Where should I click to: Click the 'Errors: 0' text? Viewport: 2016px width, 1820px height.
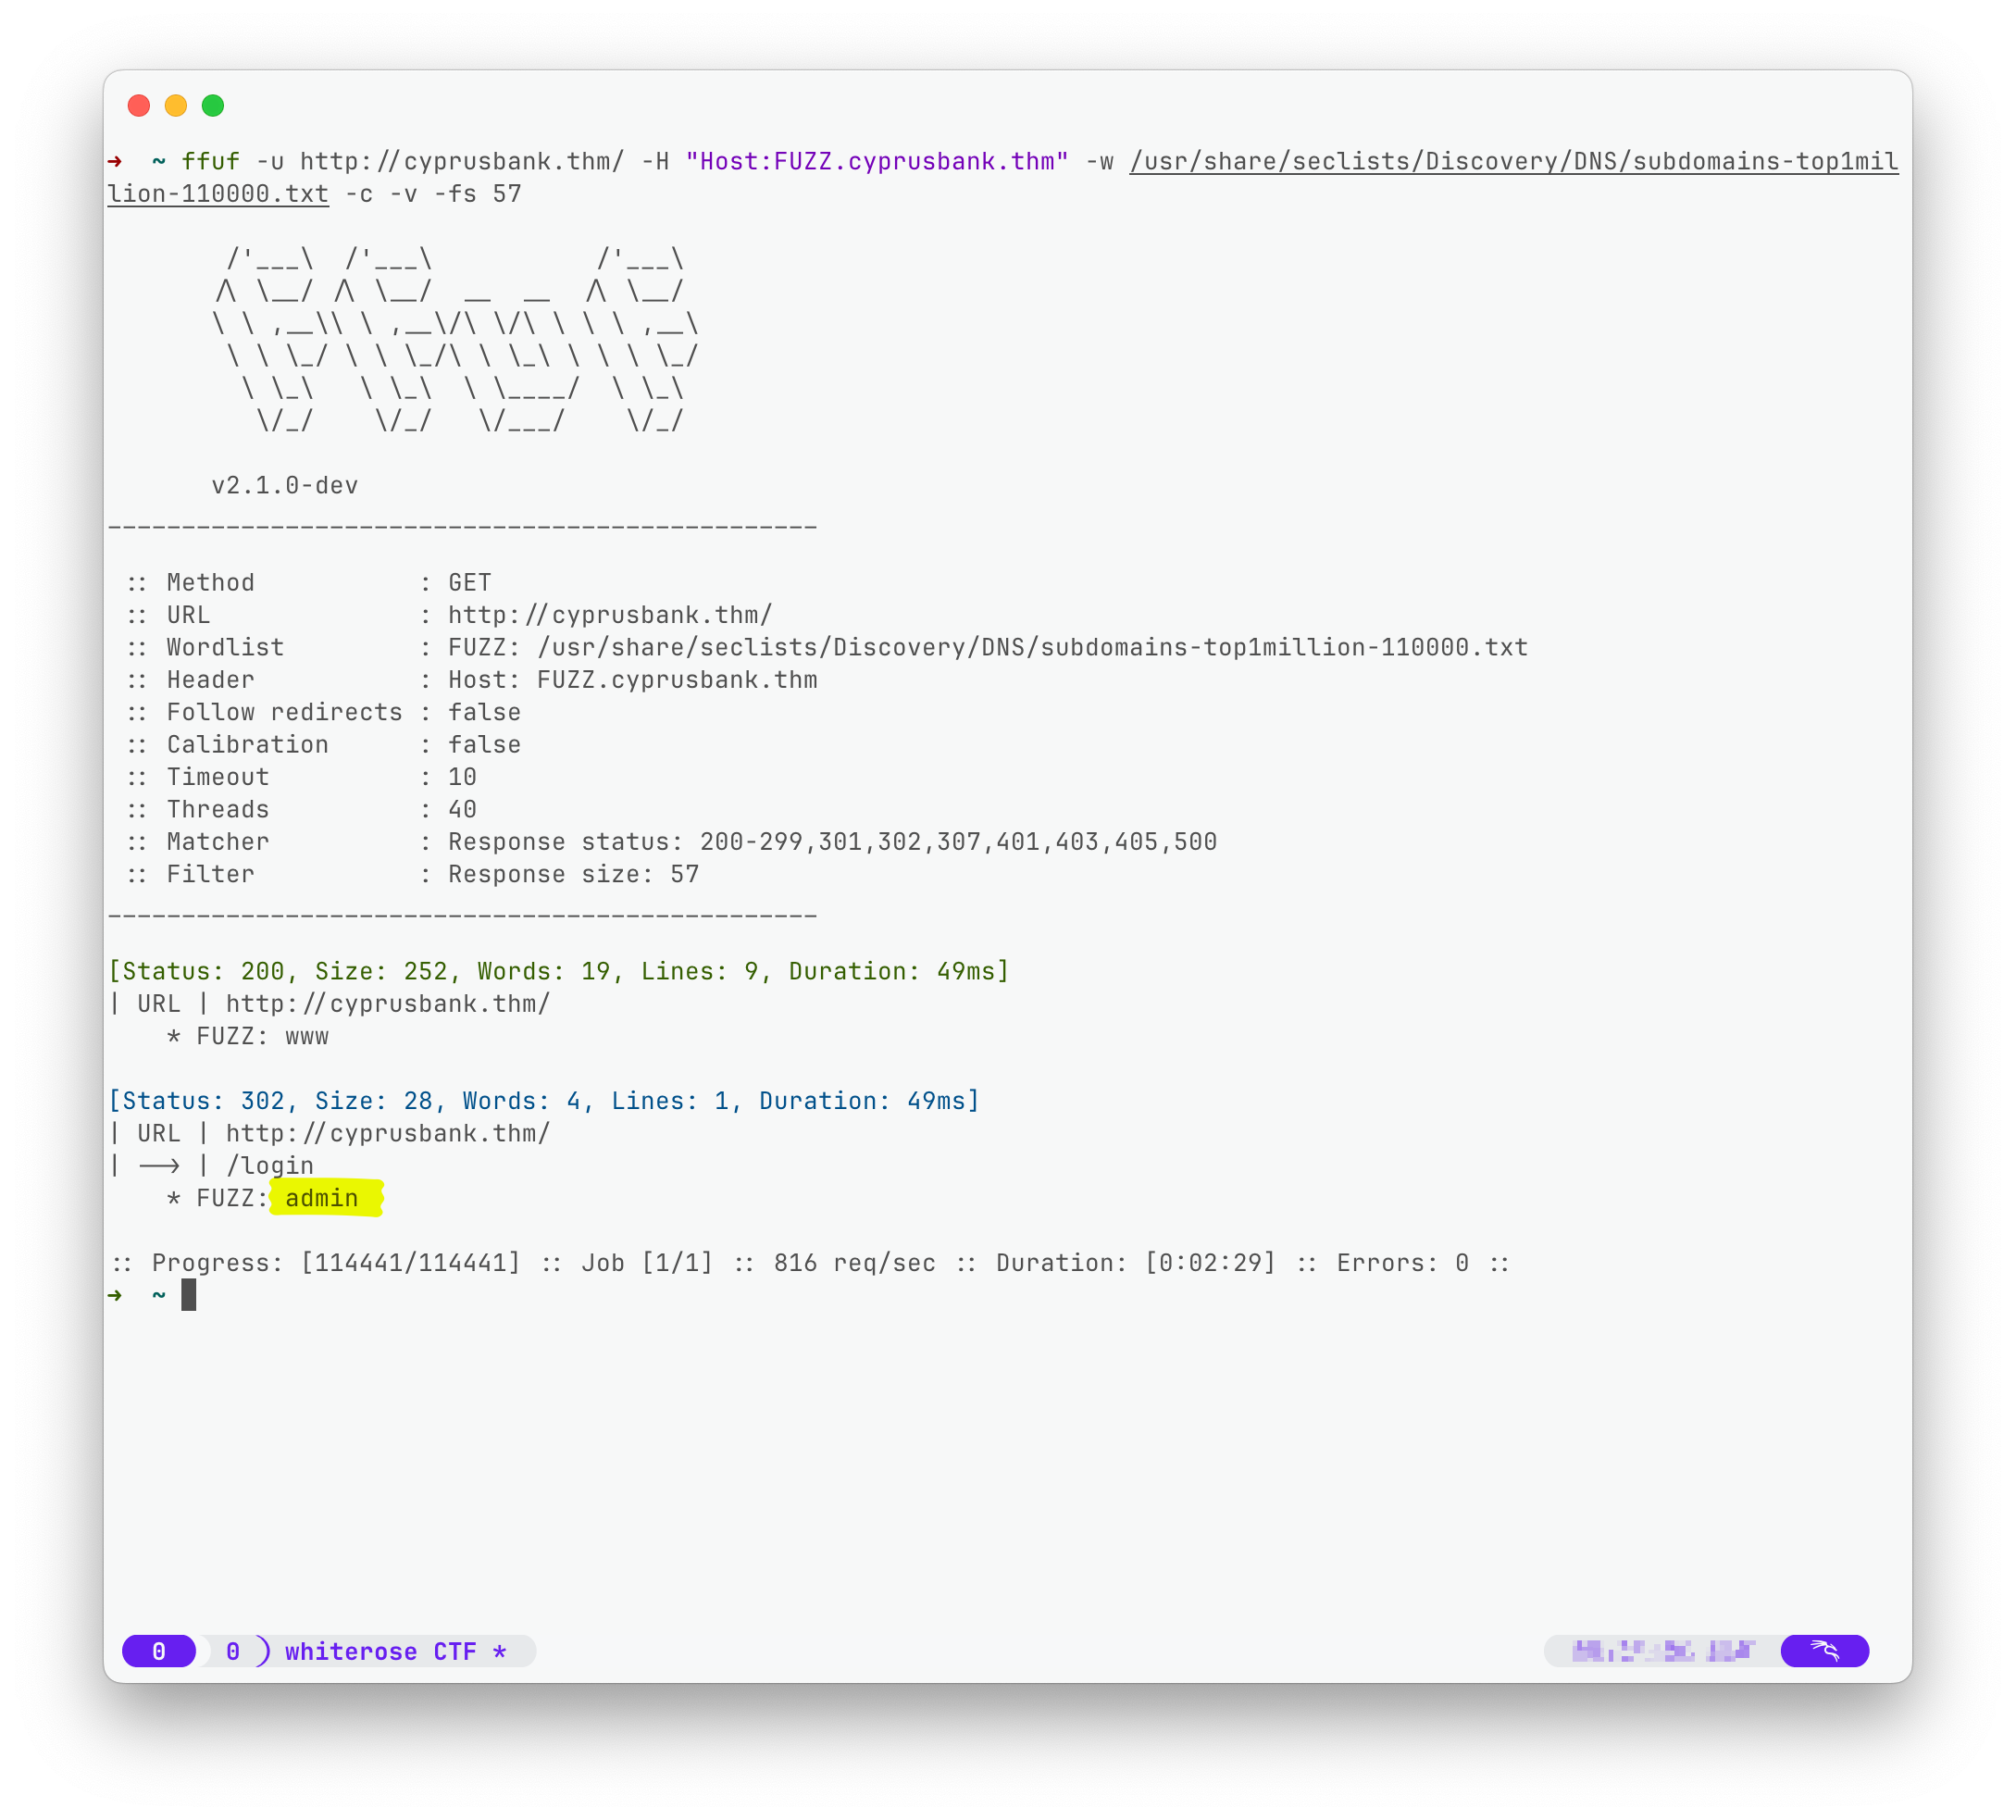[x=1403, y=1263]
